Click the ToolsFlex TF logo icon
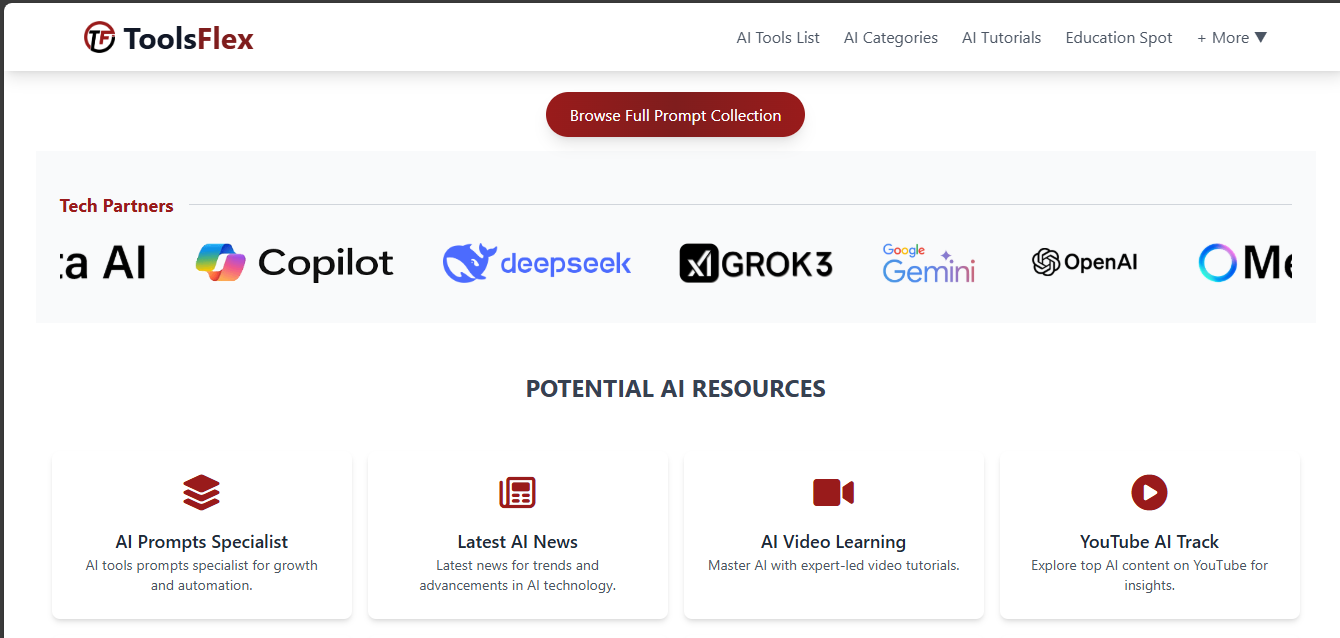The height and width of the screenshot is (638, 1340). click(99, 38)
